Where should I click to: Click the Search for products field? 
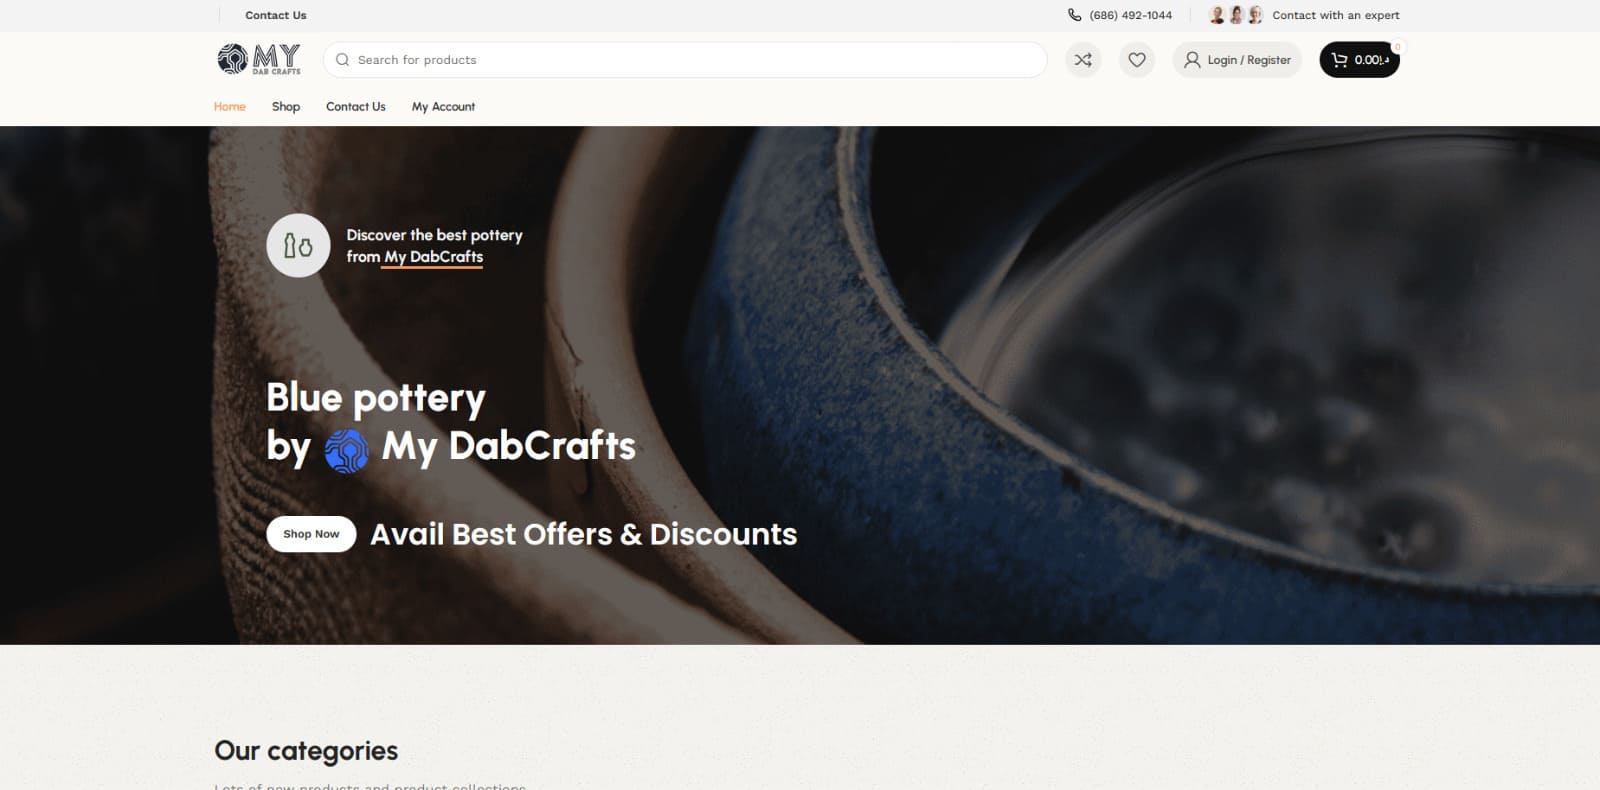685,60
